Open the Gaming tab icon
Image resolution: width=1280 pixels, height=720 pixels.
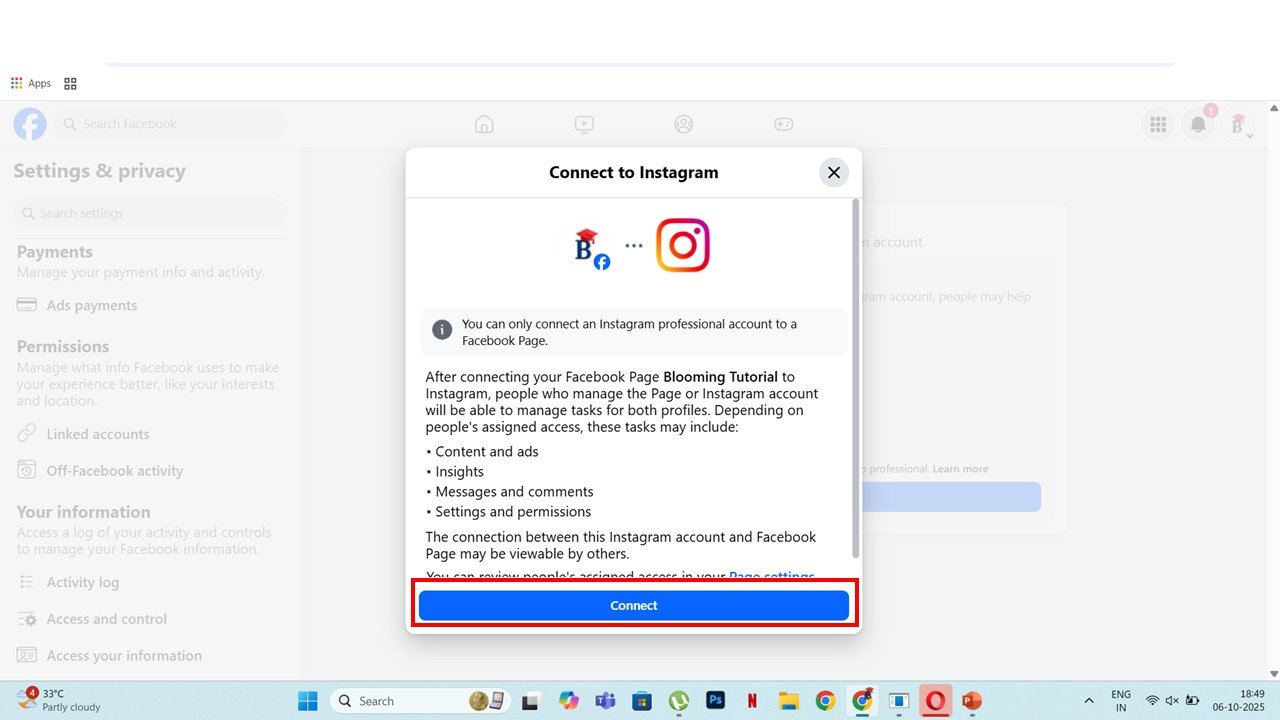pyautogui.click(x=783, y=124)
